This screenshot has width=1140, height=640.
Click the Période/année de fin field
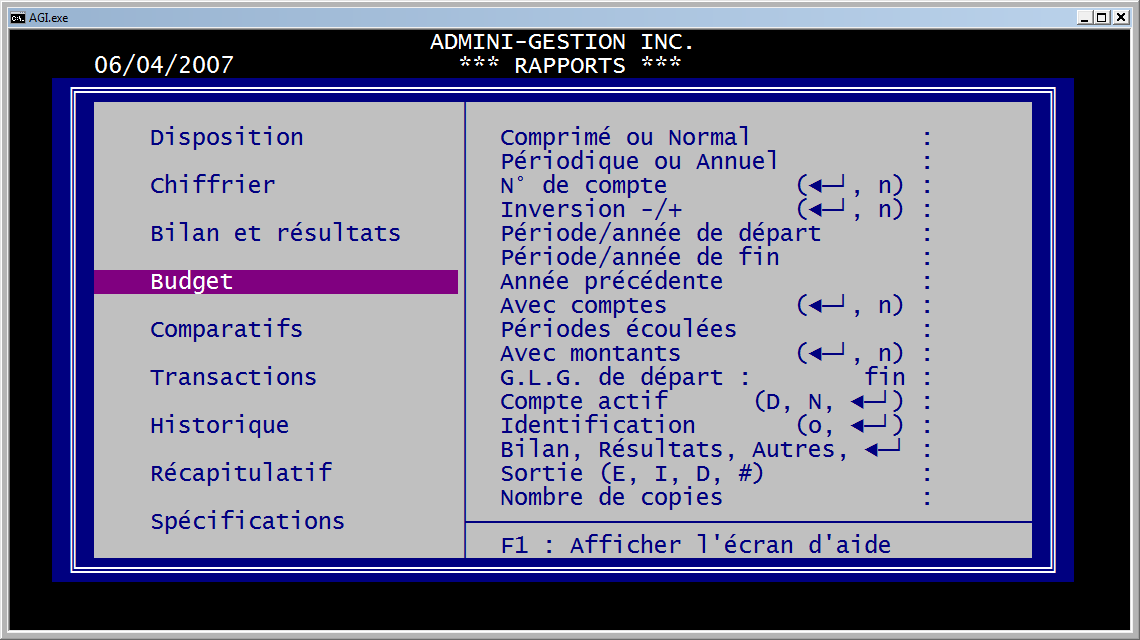click(639, 258)
